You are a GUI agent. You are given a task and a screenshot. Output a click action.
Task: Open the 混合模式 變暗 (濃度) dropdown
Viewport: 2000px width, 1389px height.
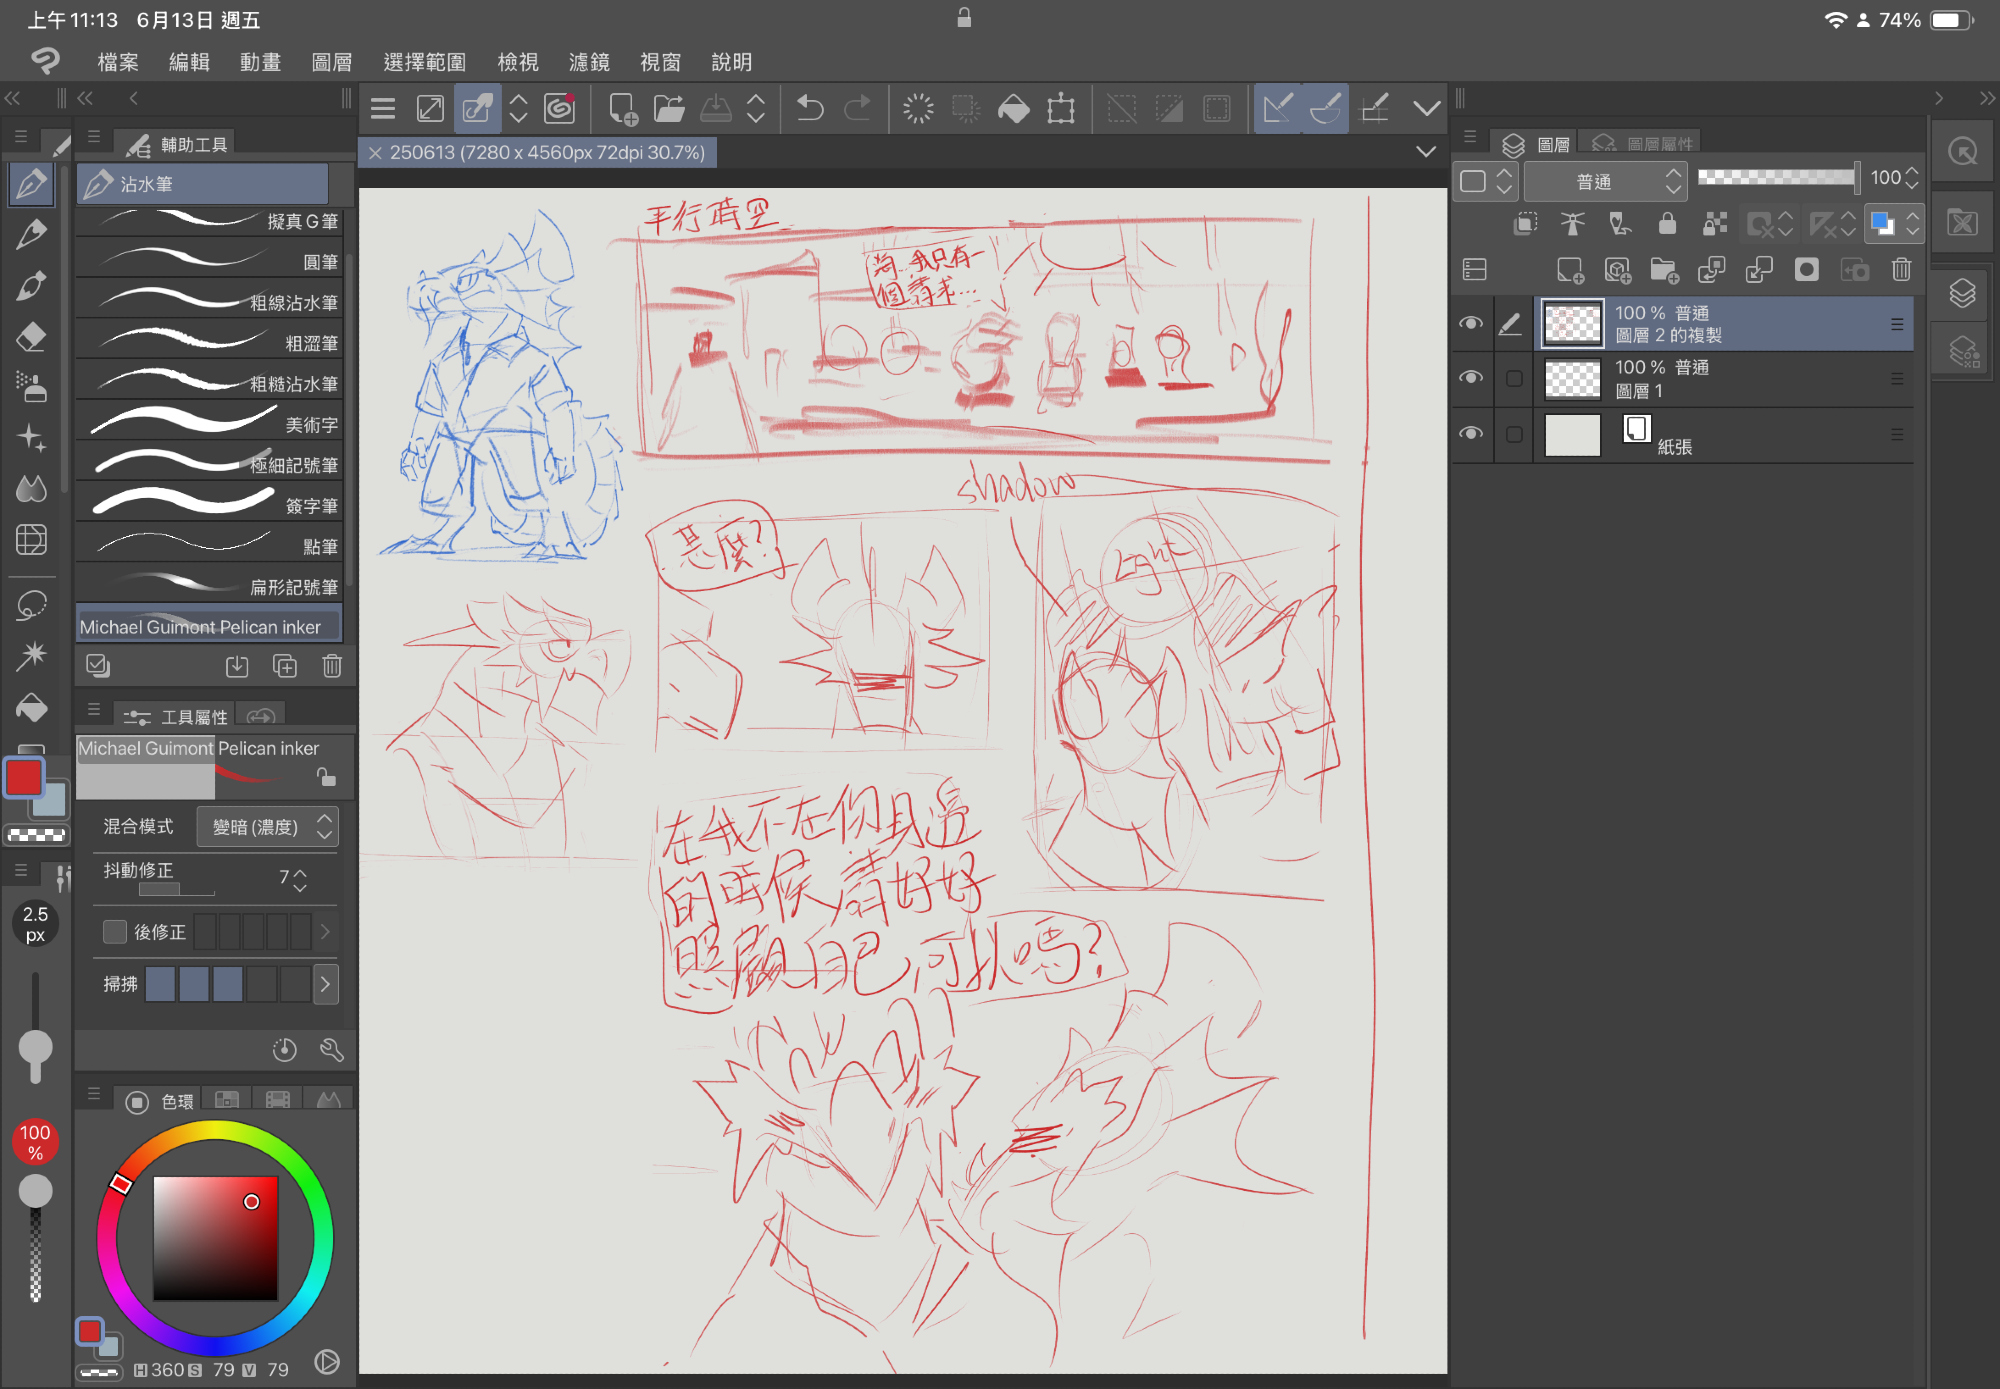coord(267,827)
